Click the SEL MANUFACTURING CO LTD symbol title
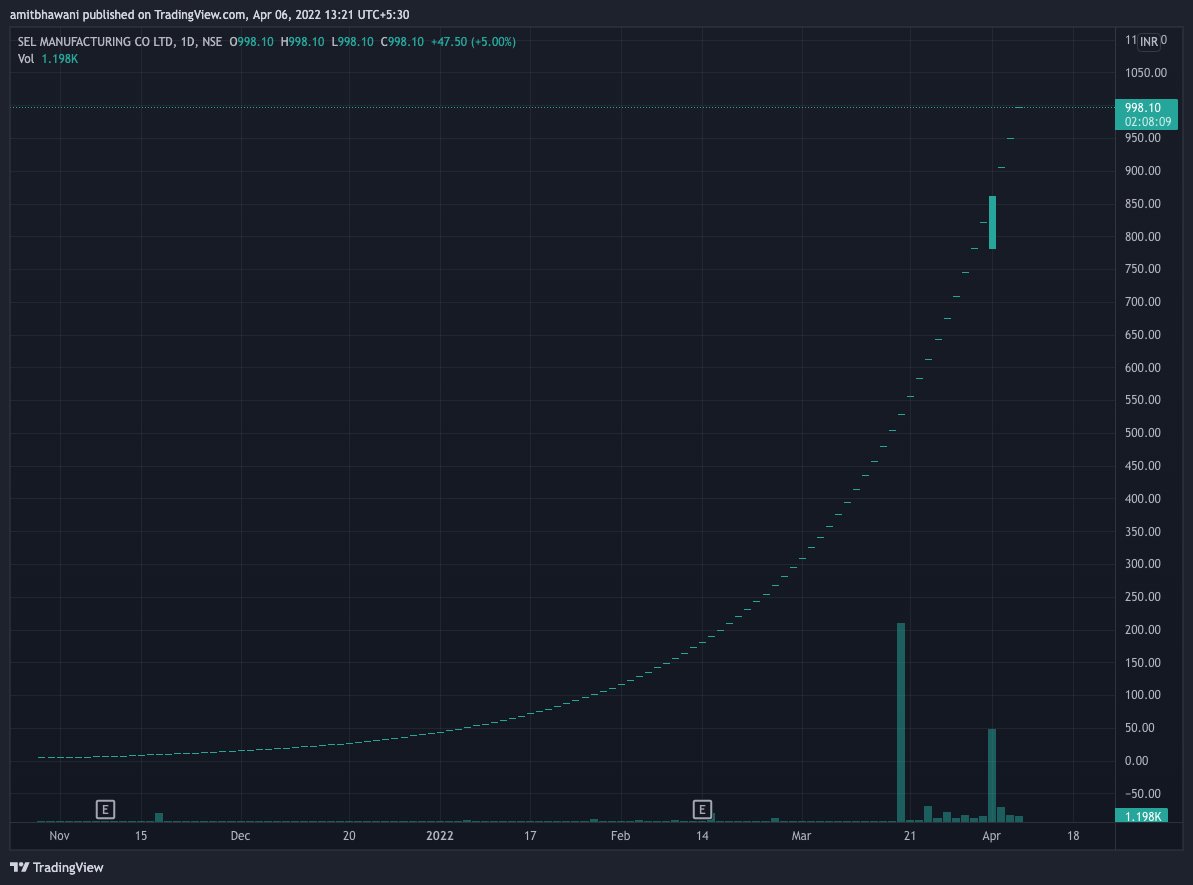The width and height of the screenshot is (1193, 885). tap(96, 42)
